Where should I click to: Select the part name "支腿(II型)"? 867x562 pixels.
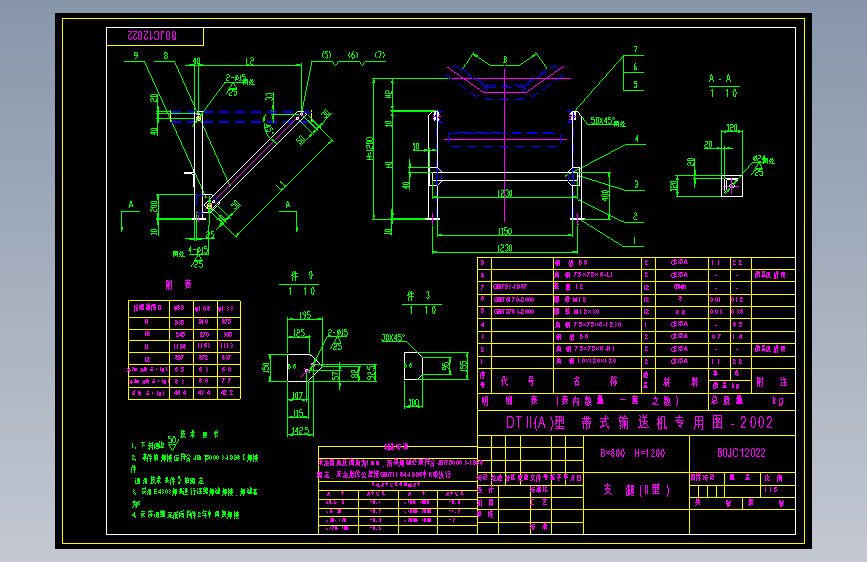point(637,490)
